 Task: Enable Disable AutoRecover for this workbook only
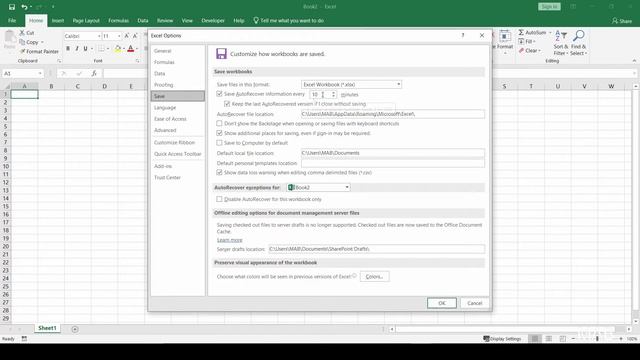[219, 199]
